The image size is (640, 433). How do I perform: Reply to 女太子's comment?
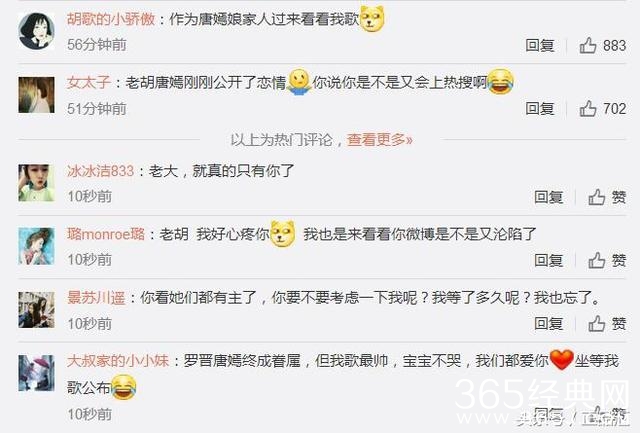tap(540, 109)
